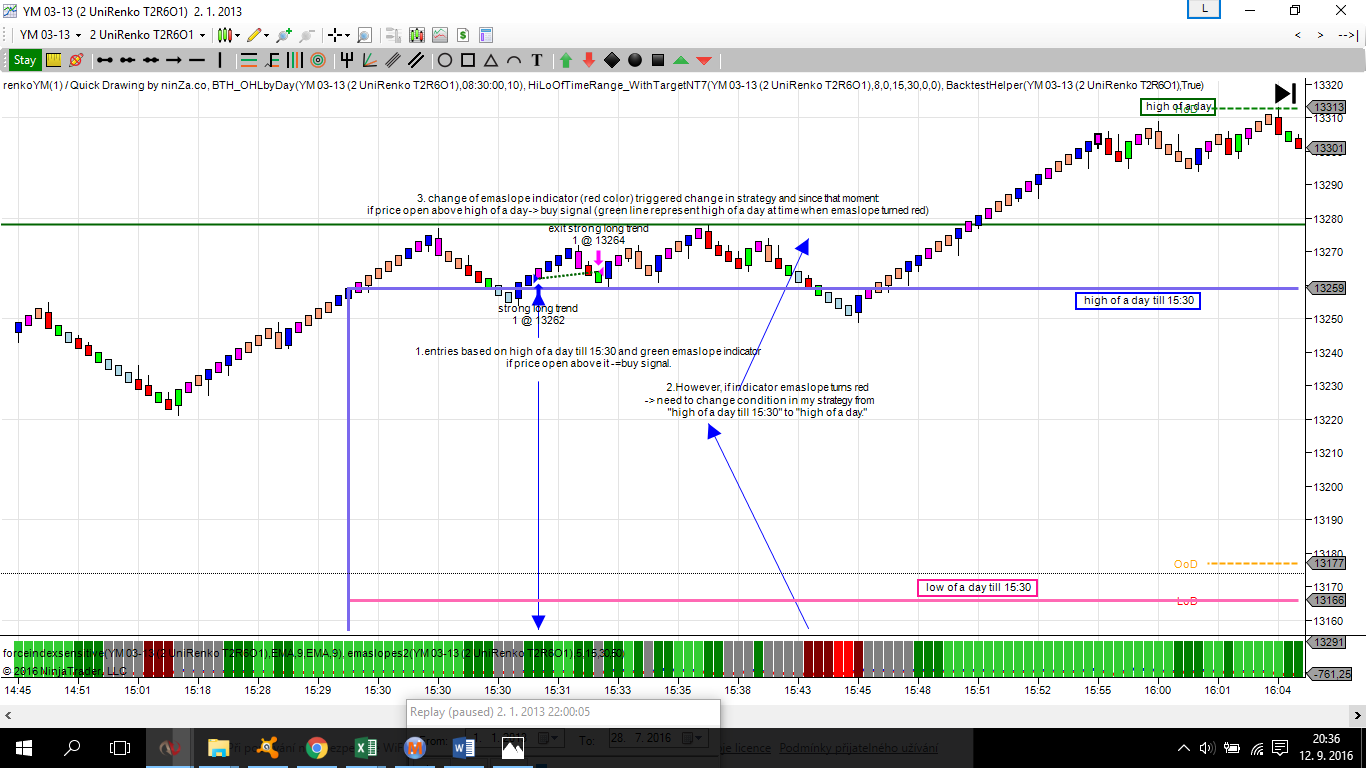Open the Windows Start menu
Viewport: 1366px width, 768px height.
(22, 747)
